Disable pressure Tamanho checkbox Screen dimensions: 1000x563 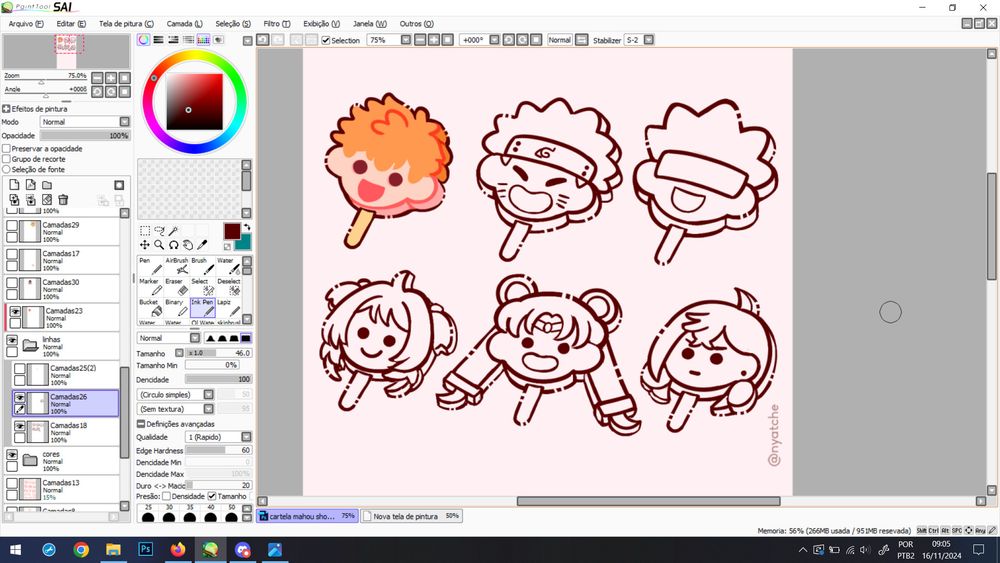point(212,496)
